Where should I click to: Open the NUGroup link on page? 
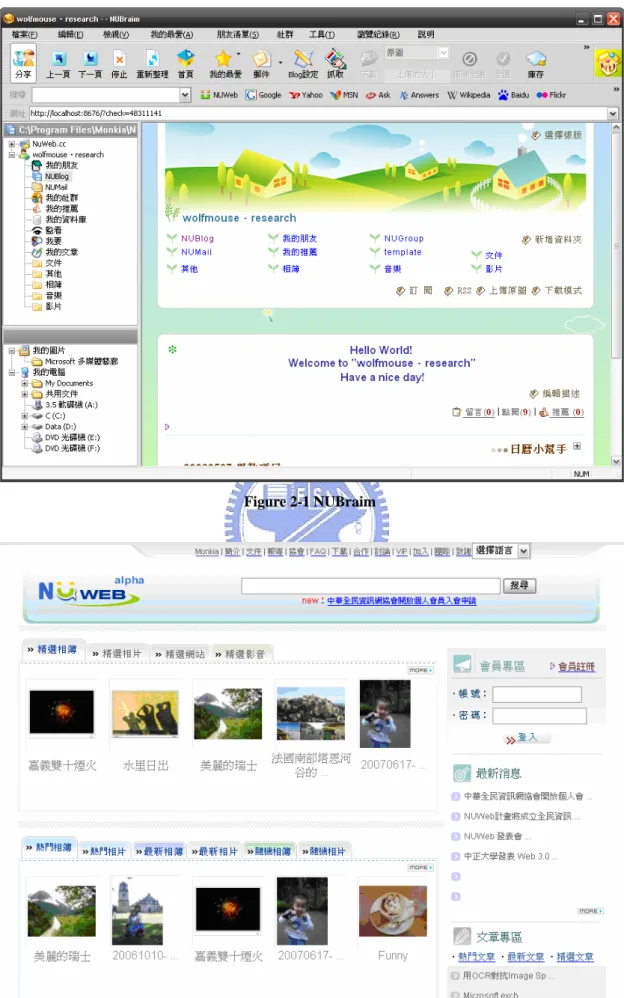[404, 238]
